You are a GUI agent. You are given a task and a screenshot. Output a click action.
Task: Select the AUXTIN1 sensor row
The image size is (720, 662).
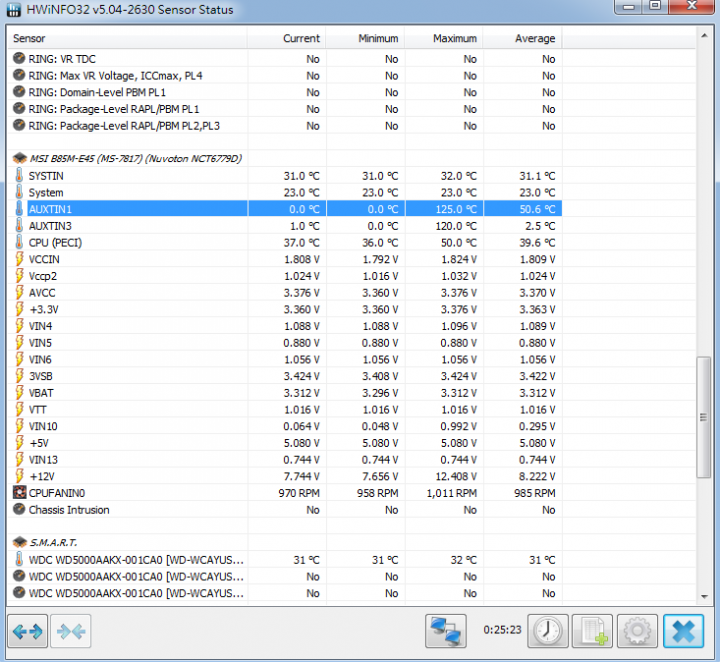pos(285,209)
